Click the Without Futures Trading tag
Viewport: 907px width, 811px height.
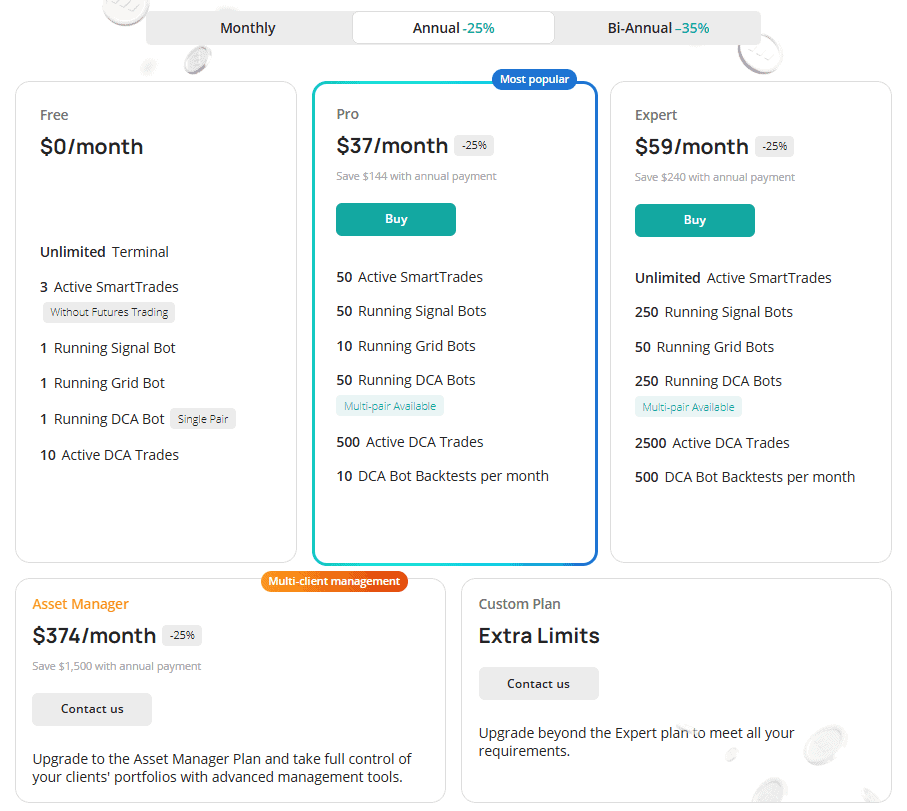[109, 313]
